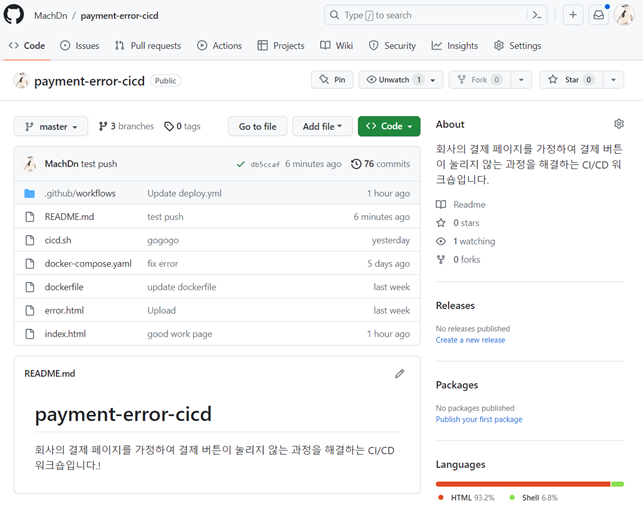The width and height of the screenshot is (644, 507).
Task: Click the MachDn author name in commit row
Action: 62,164
